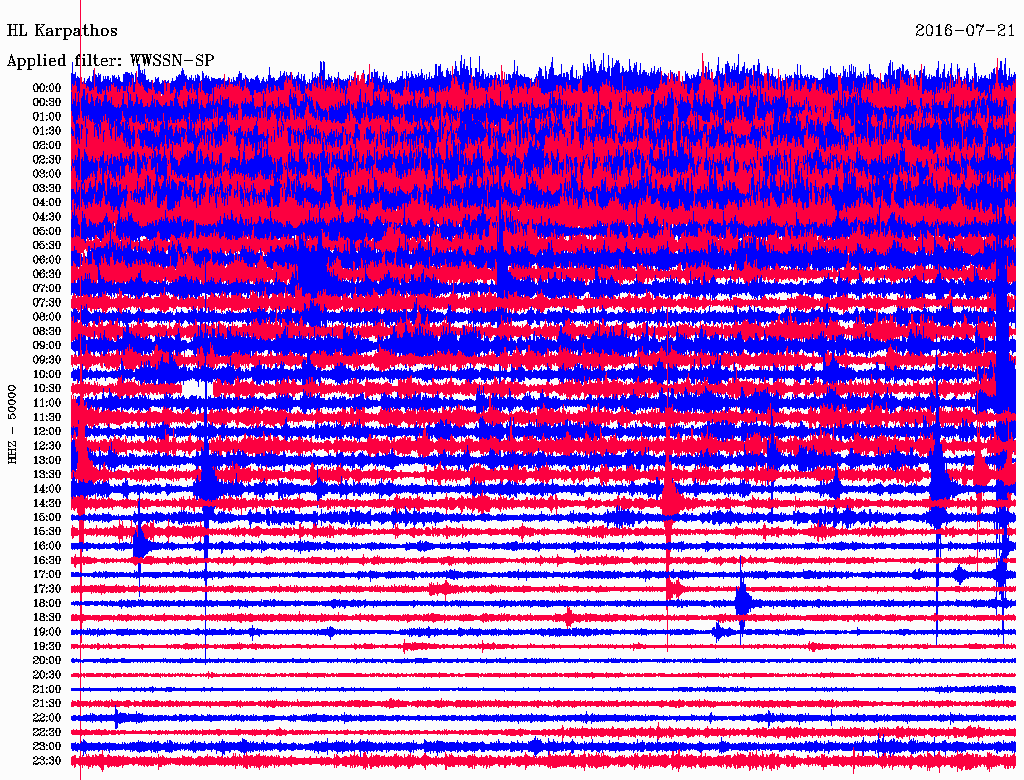Image resolution: width=1024 pixels, height=780 pixels.
Task: Click the 21:00 time label
Action: (47, 689)
